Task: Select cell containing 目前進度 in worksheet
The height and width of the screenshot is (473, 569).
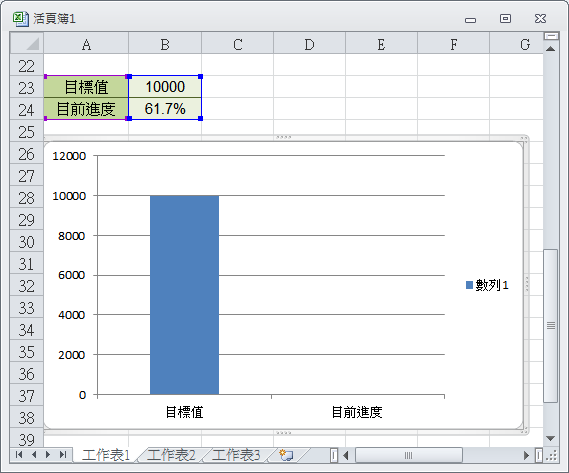Action: [x=86, y=109]
